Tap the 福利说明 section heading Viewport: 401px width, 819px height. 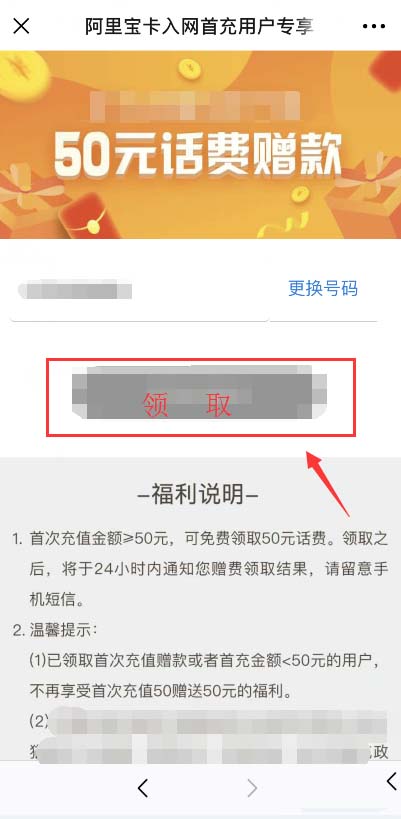point(197,494)
